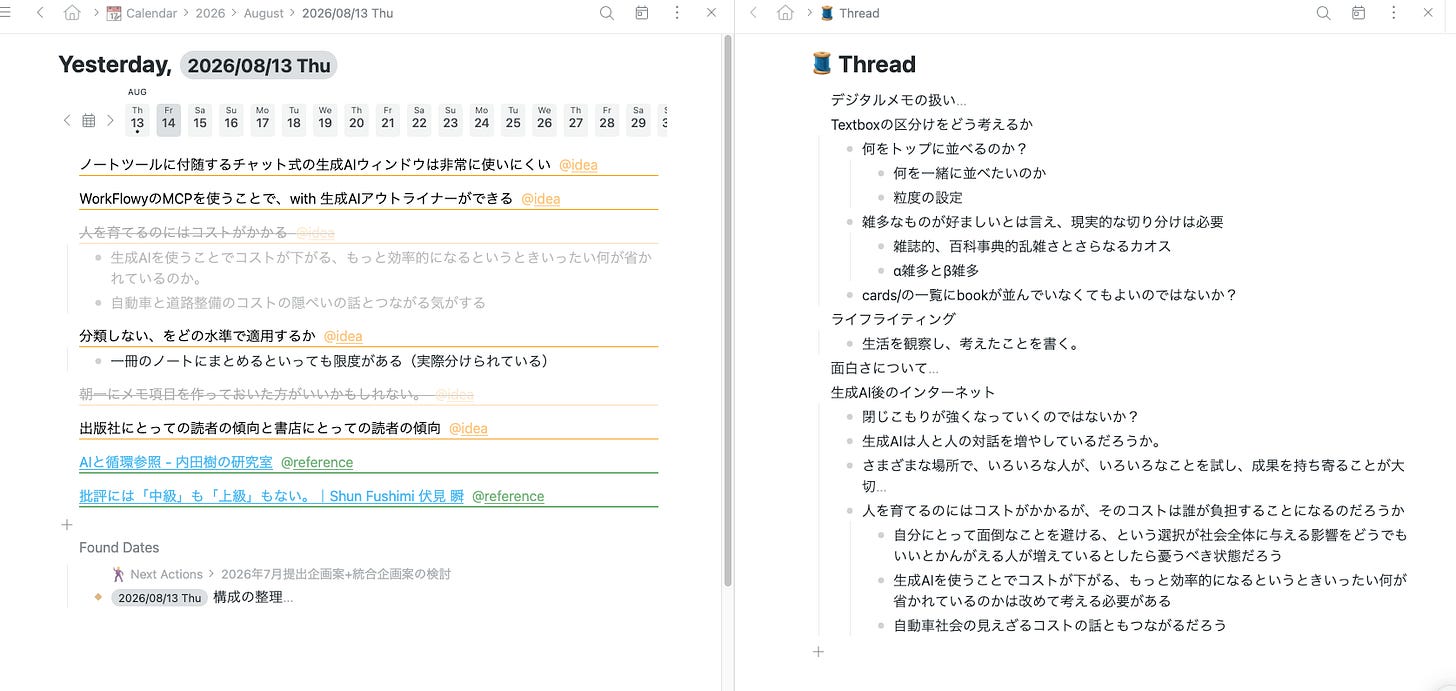Open more options menu in Thread pane

(x=1393, y=13)
